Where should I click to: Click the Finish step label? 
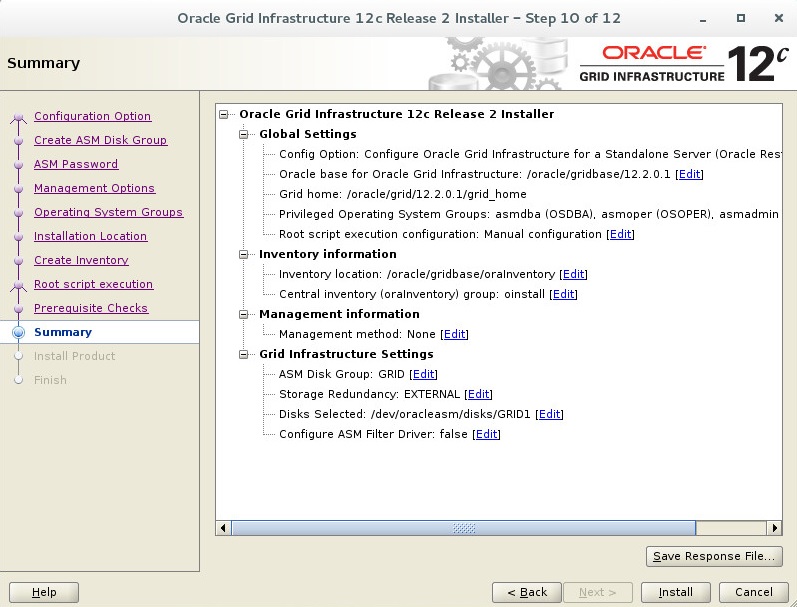[x=50, y=380]
